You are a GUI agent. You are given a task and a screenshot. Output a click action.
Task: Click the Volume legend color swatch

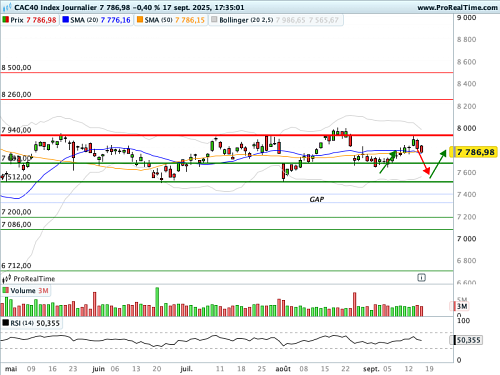[5, 290]
